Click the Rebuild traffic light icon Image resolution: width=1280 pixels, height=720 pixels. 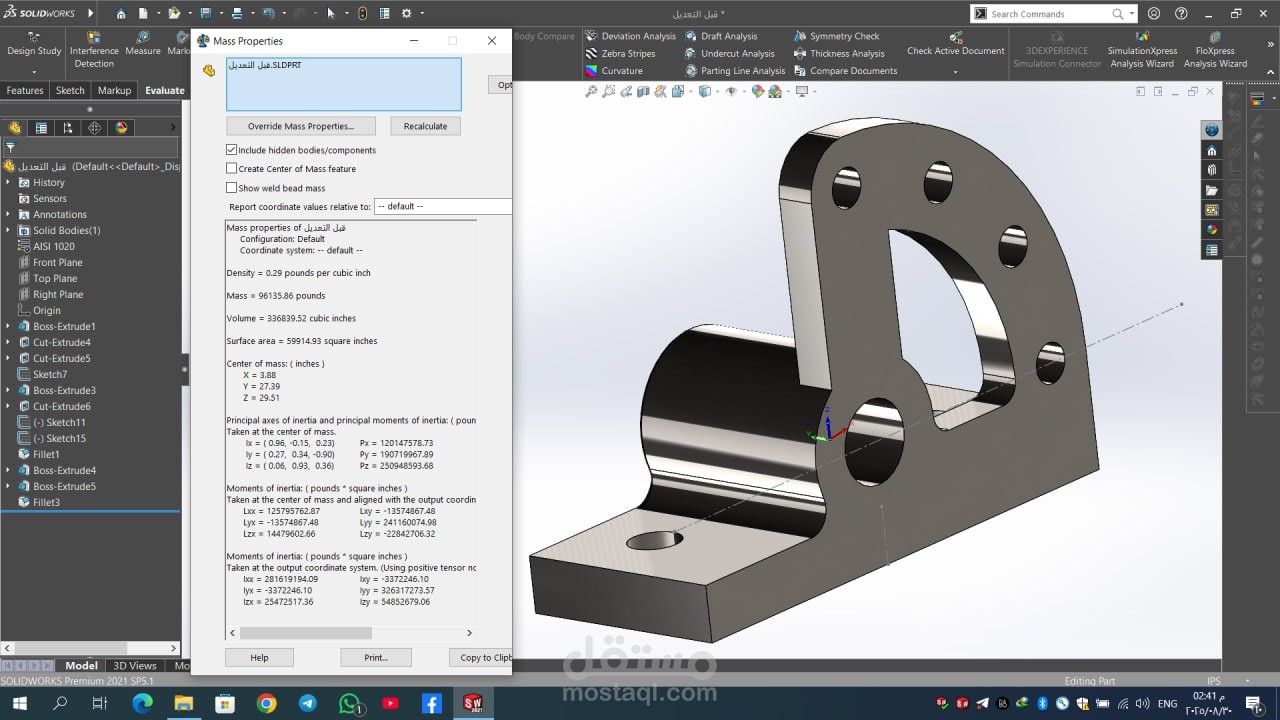[362, 14]
